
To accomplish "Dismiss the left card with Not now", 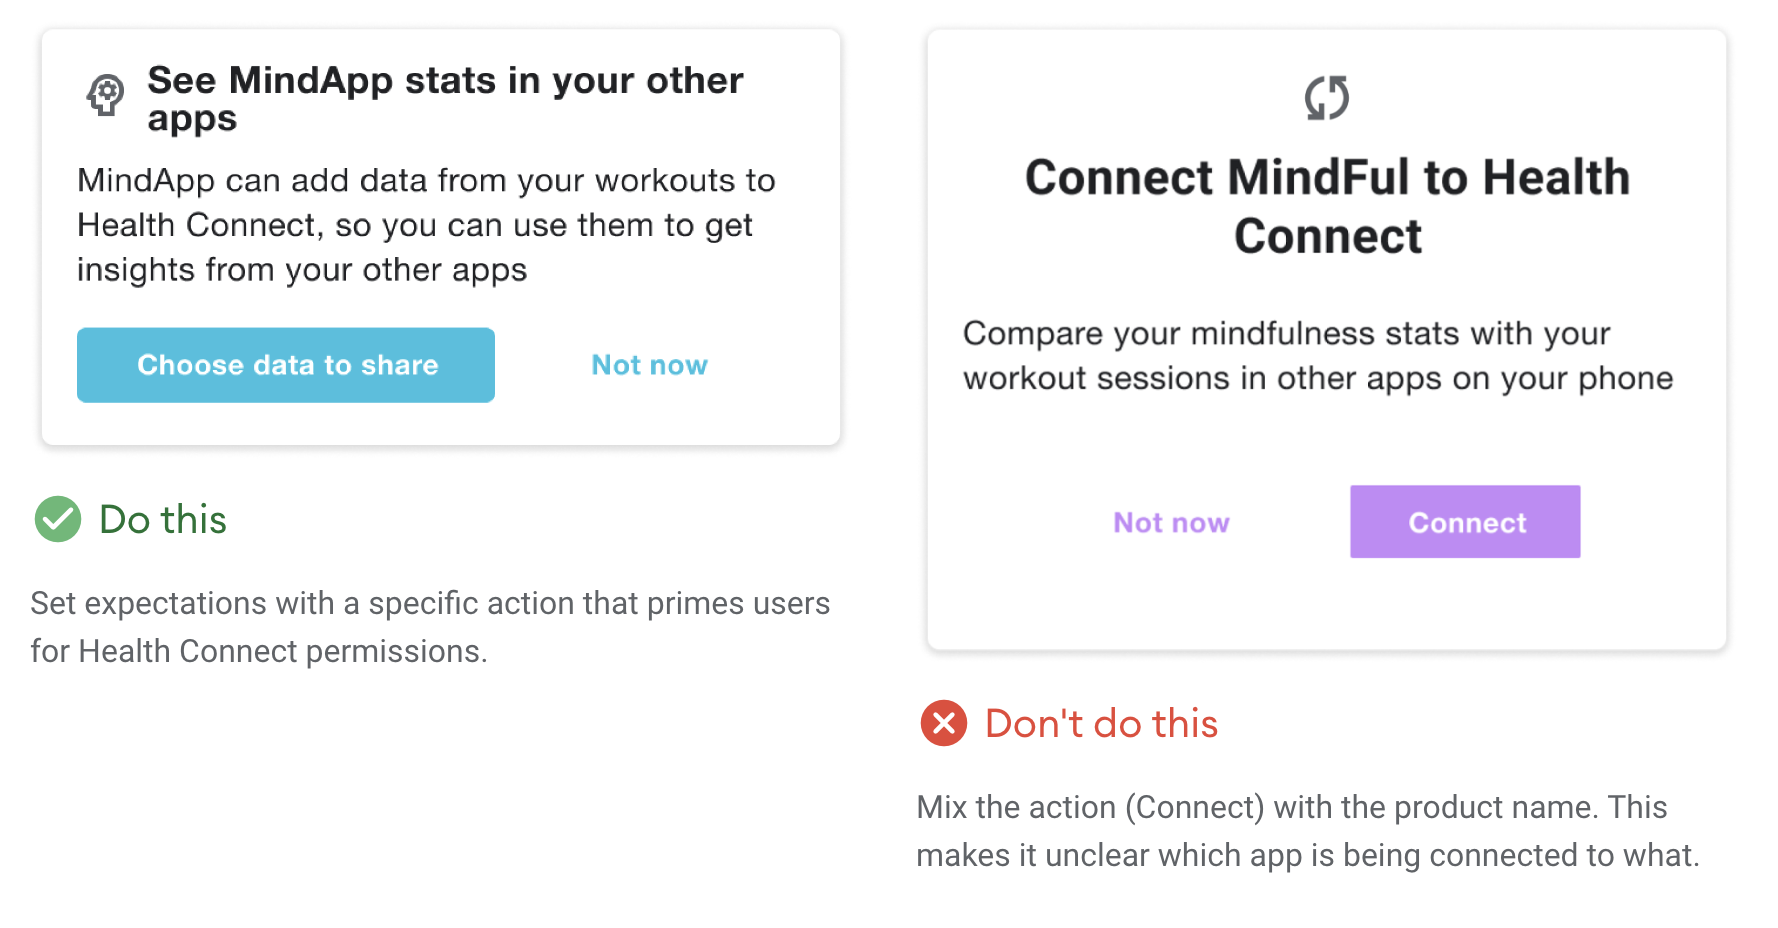I will [x=649, y=365].
